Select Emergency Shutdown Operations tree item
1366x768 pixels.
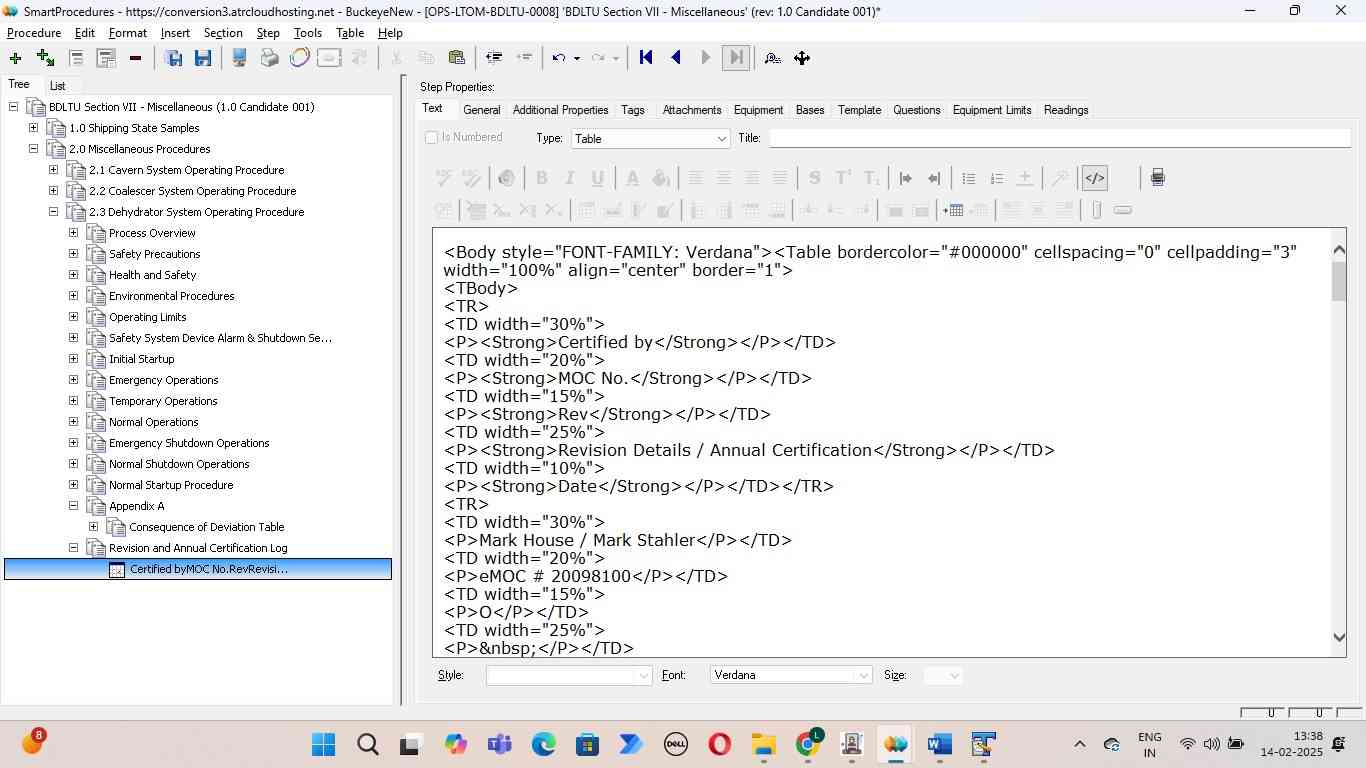(x=189, y=443)
